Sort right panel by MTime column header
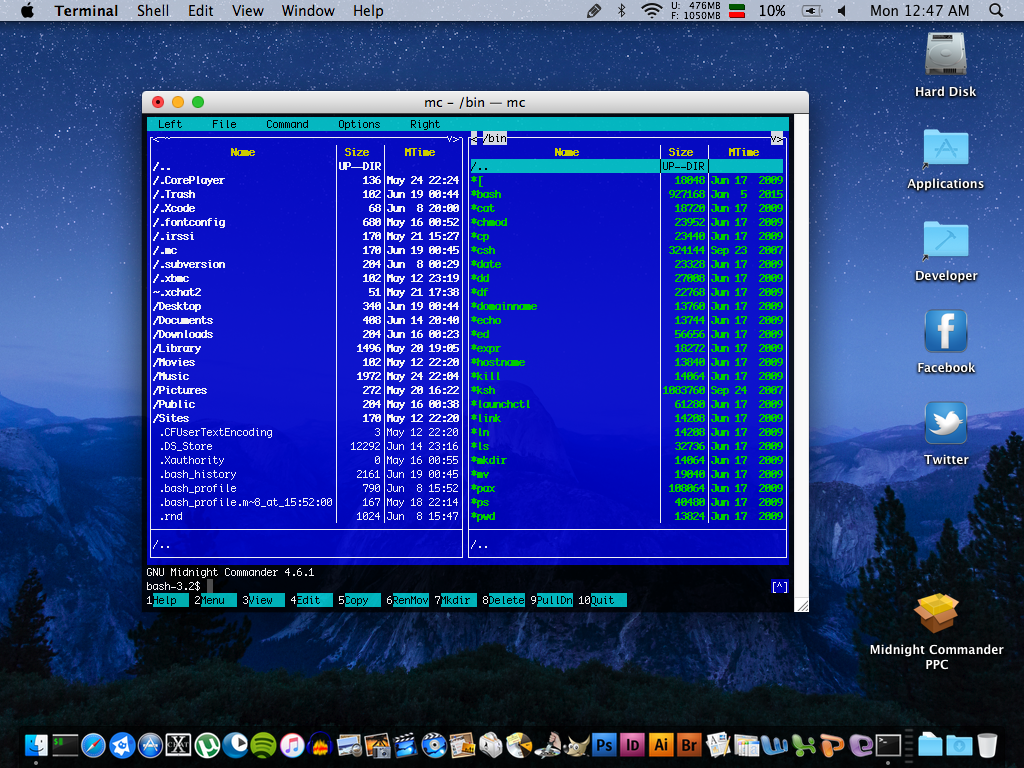The width and height of the screenshot is (1024, 768). click(x=743, y=152)
